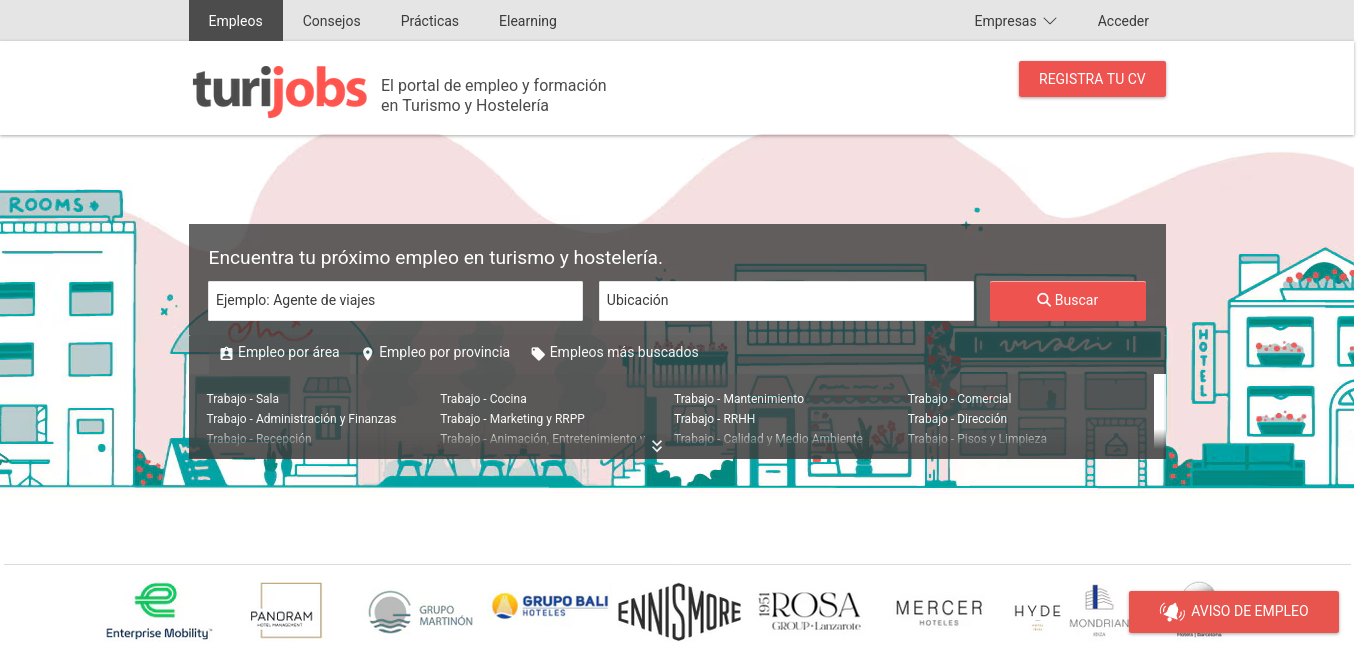Screen dimensions: 1366x651
Task: Switch to the Elearning tab
Action: point(527,21)
